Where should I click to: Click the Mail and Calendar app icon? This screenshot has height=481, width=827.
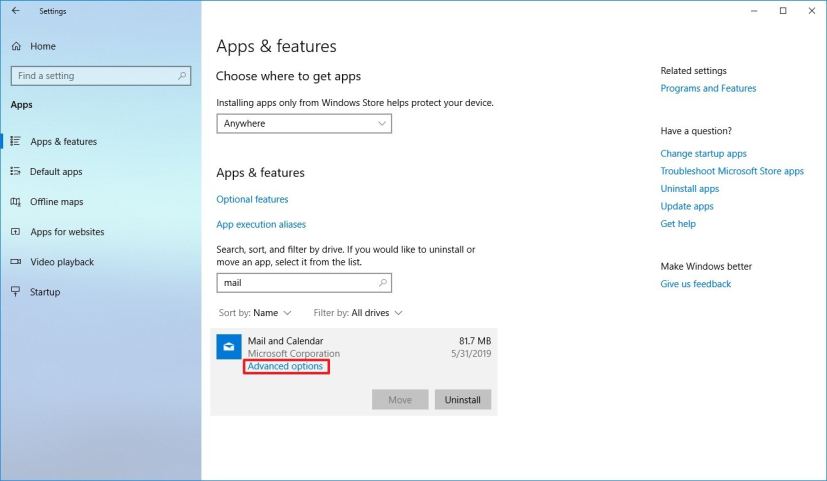[229, 347]
